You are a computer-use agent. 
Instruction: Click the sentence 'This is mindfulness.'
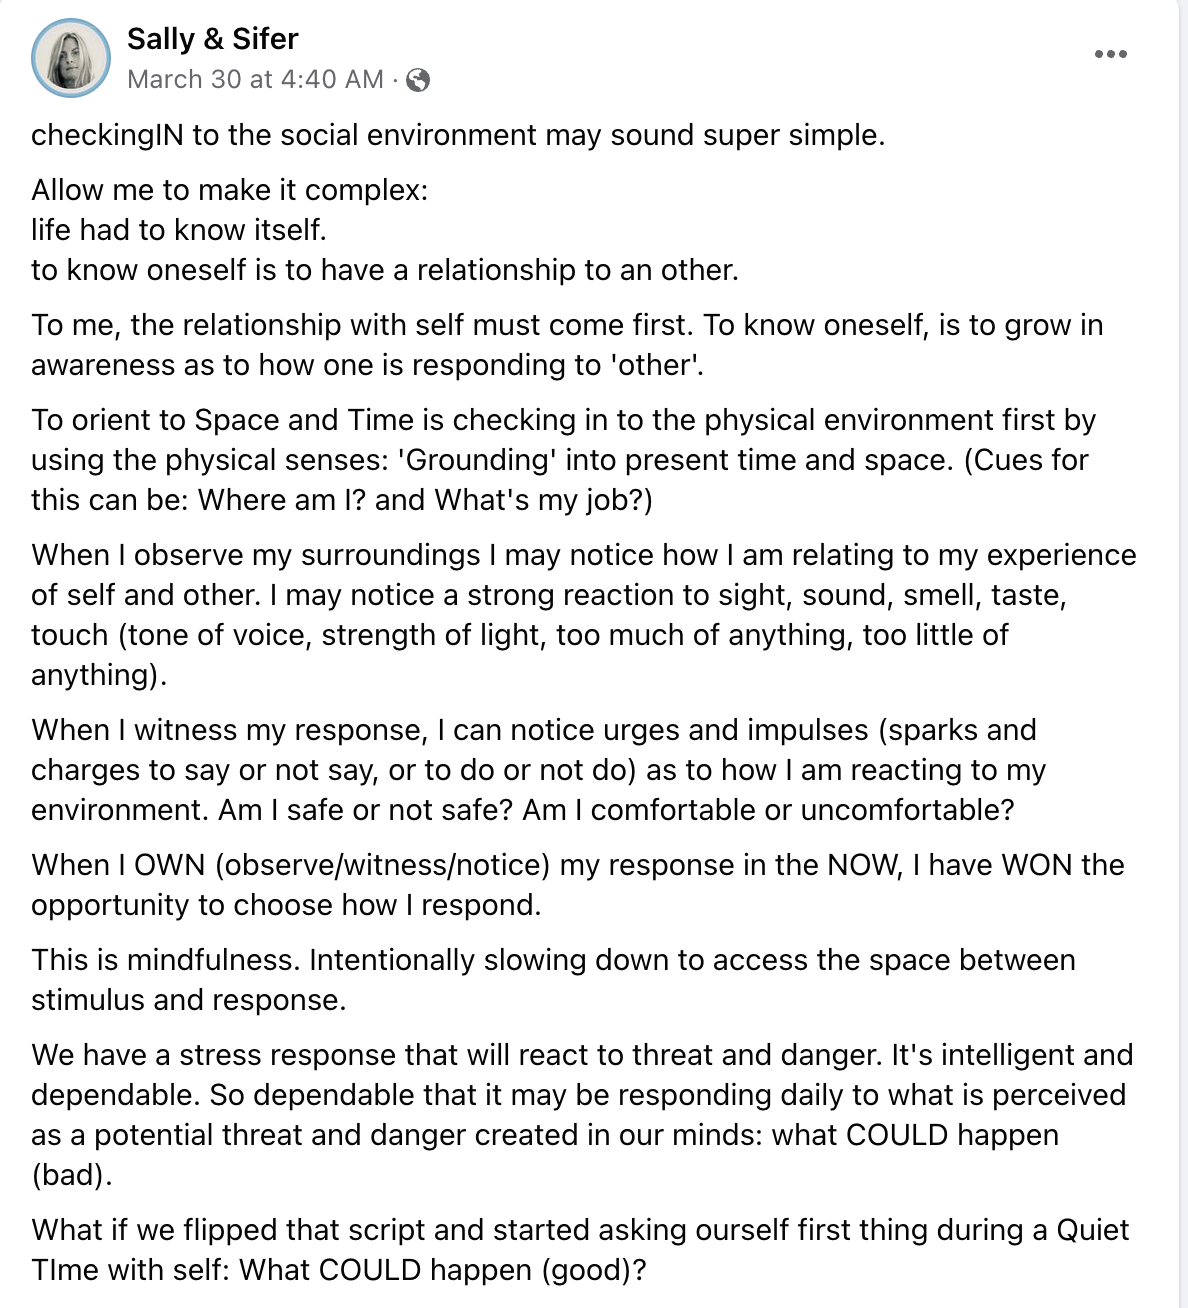pos(165,960)
